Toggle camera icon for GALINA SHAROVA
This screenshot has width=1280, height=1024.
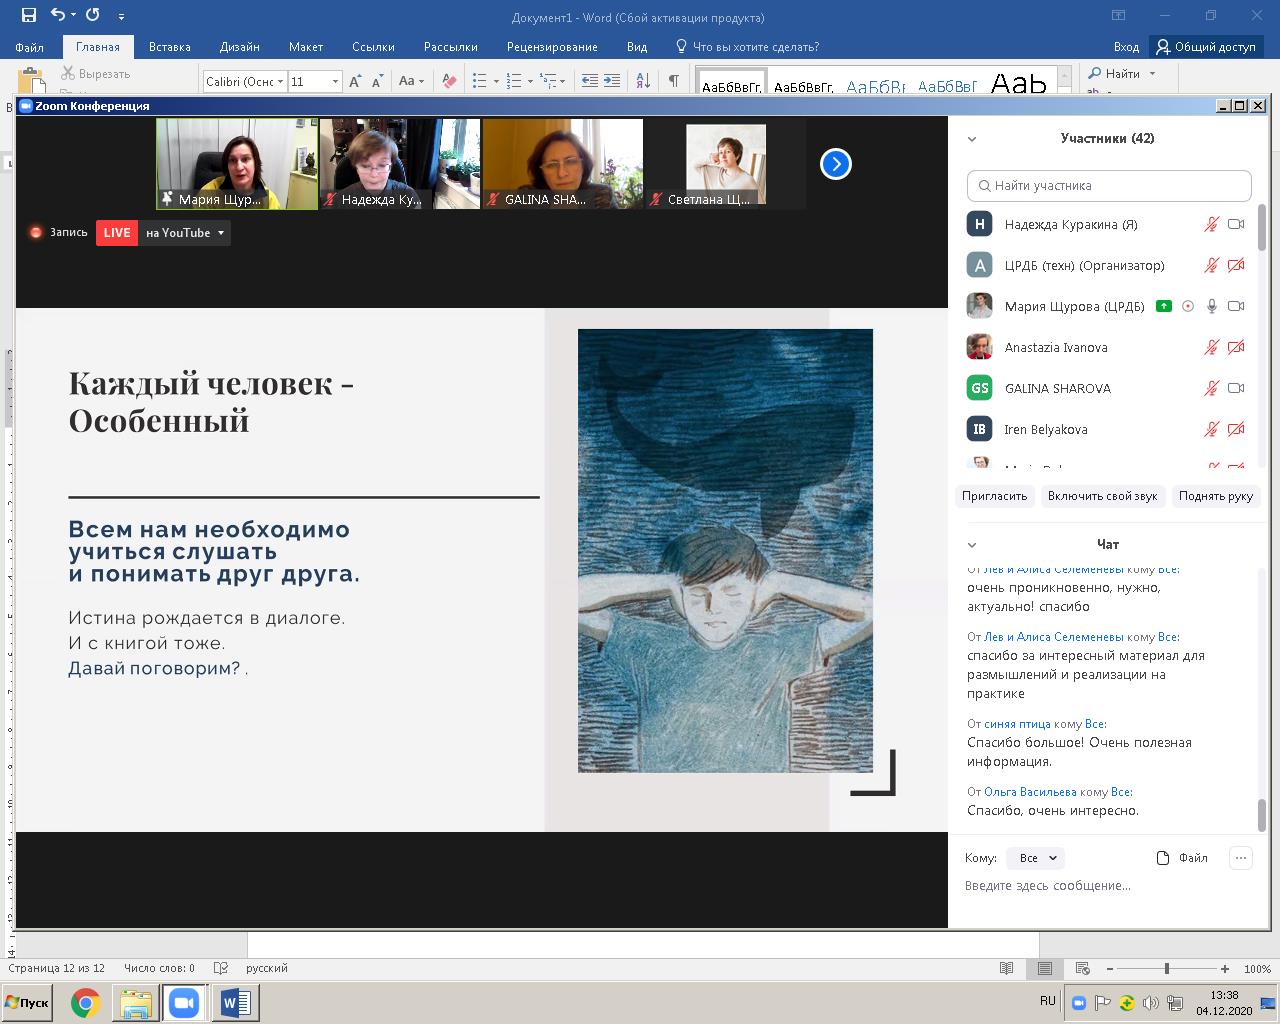1236,389
